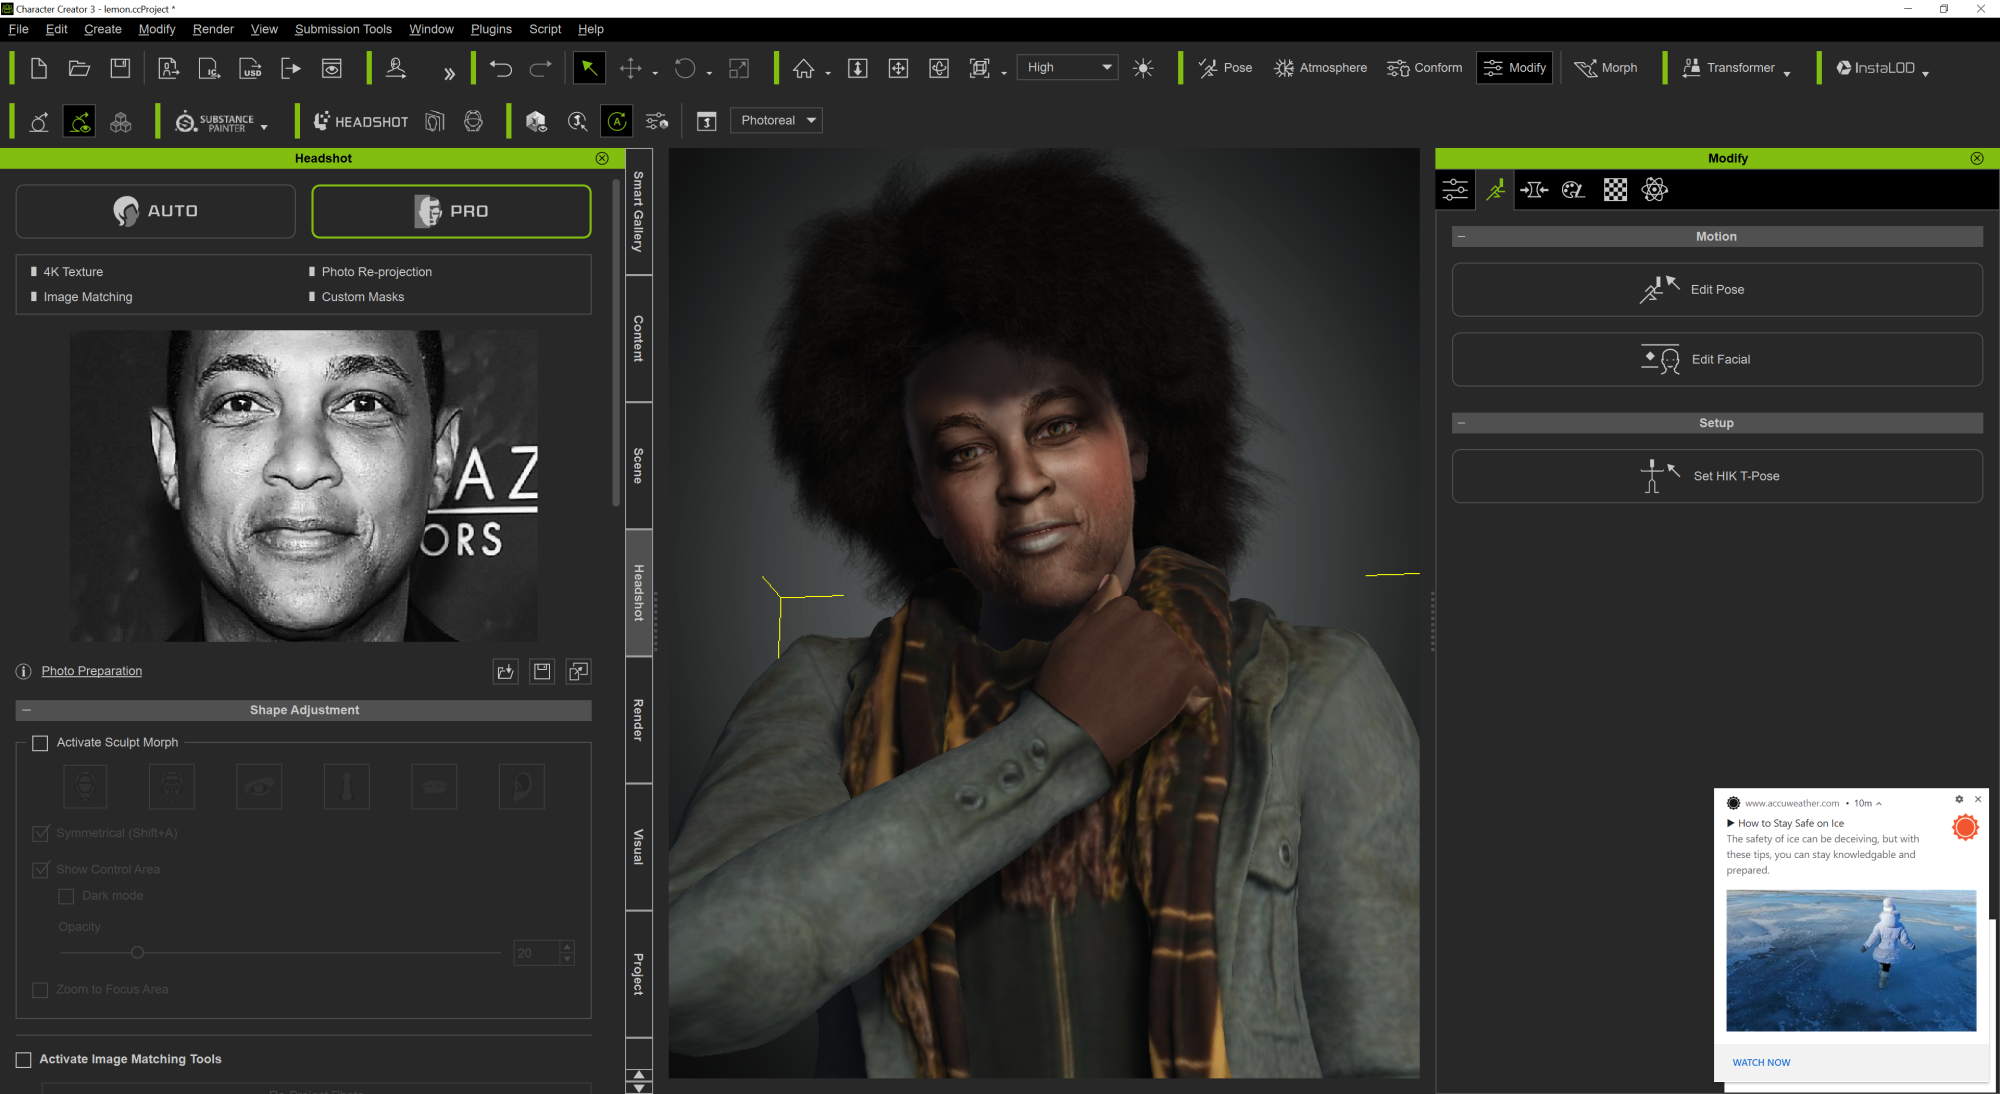This screenshot has height=1094, width=2000.
Task: Toggle the green circled A auto button
Action: click(x=617, y=122)
